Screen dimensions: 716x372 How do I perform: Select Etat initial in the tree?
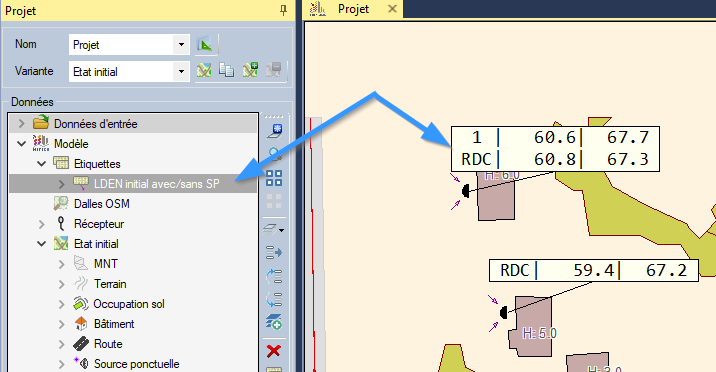click(x=96, y=244)
